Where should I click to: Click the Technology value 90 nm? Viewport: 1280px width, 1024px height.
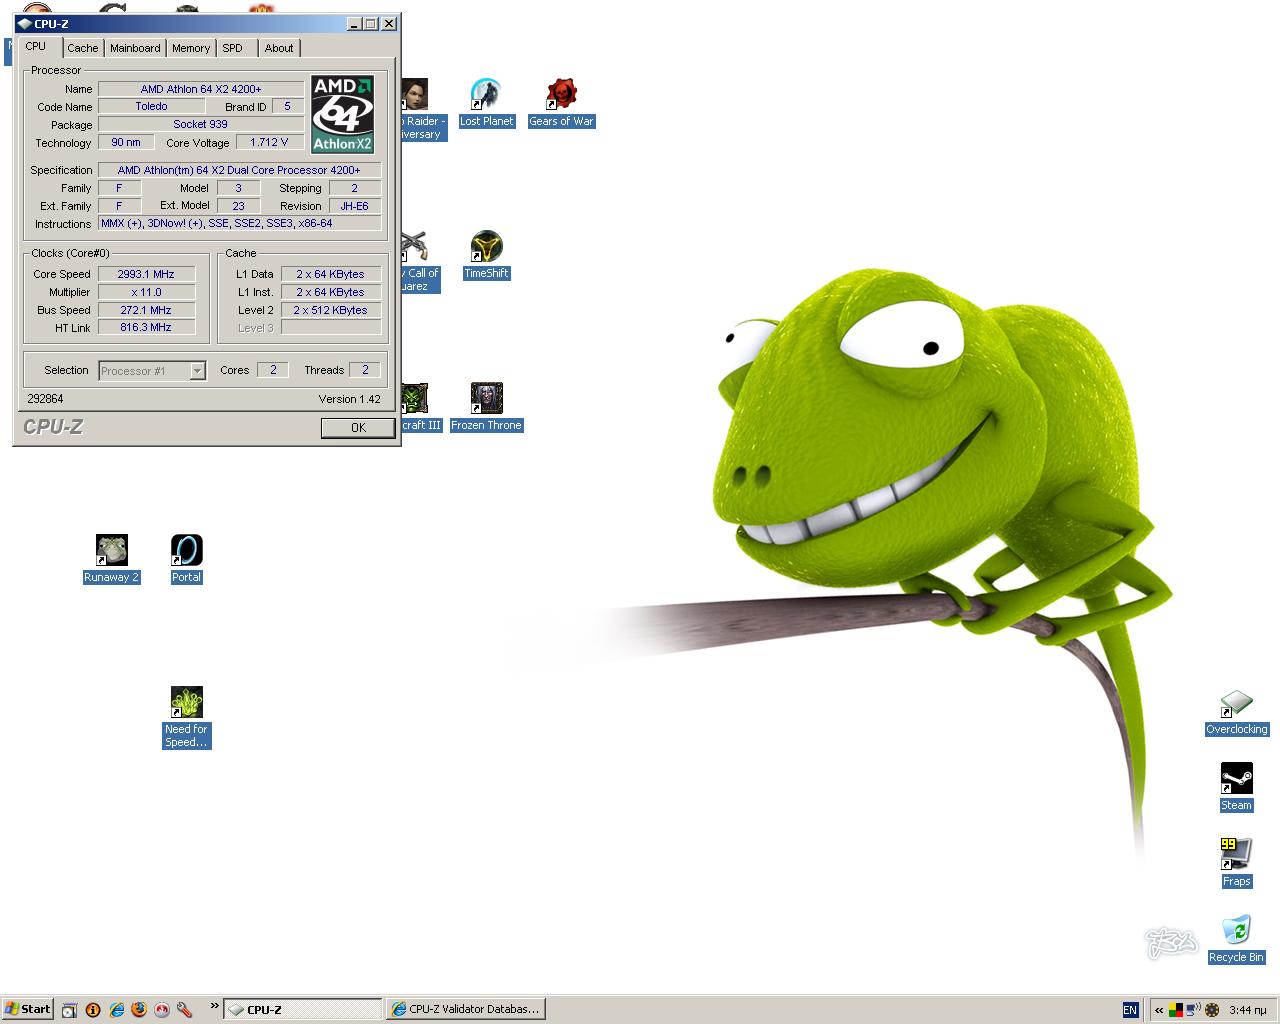click(x=125, y=142)
